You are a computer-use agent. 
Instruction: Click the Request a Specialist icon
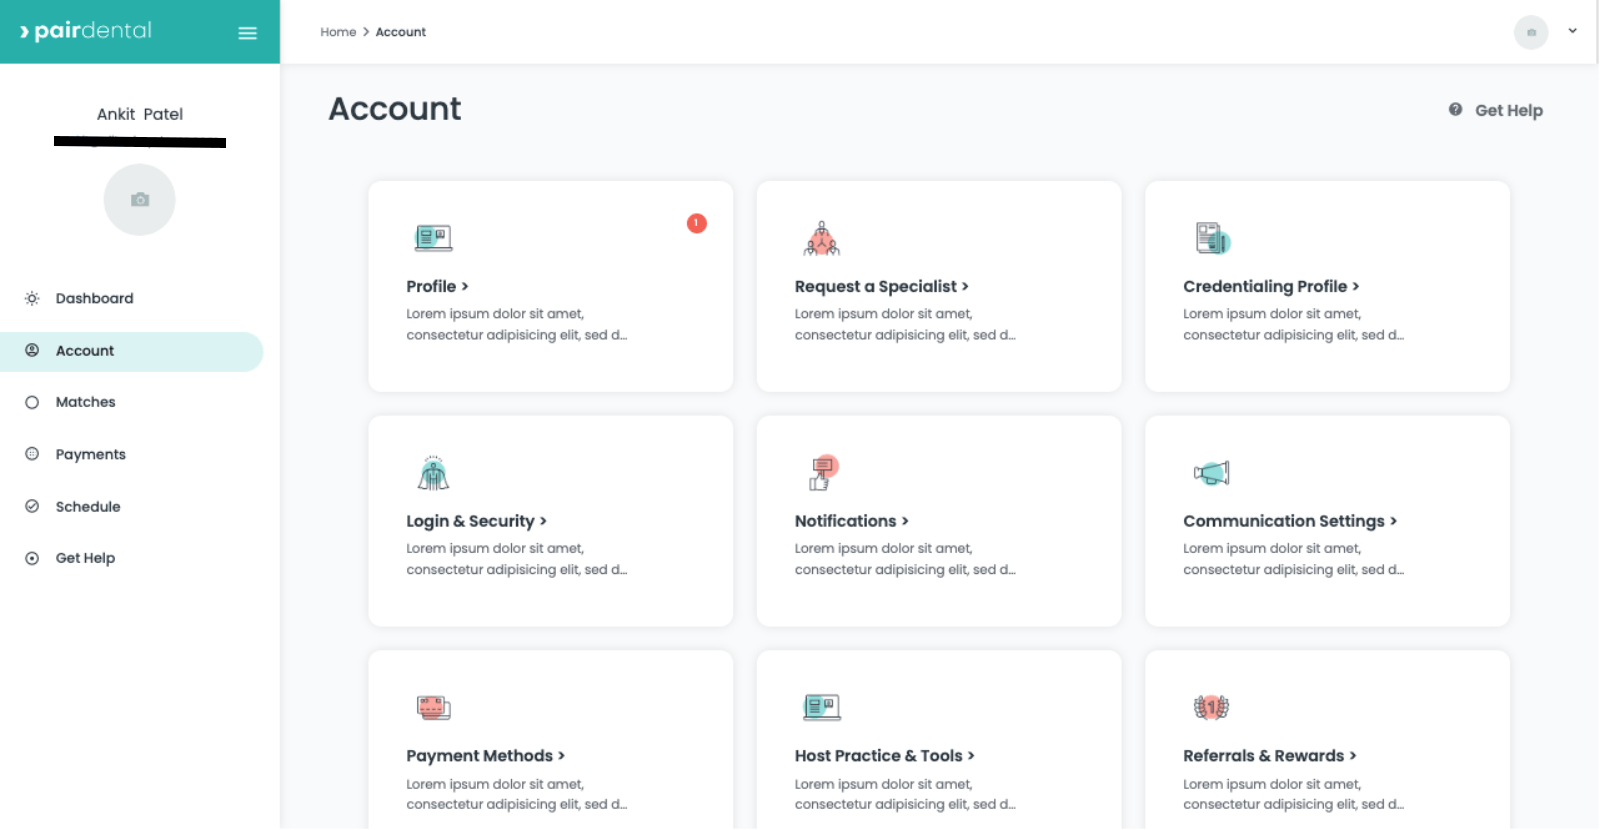(x=822, y=239)
